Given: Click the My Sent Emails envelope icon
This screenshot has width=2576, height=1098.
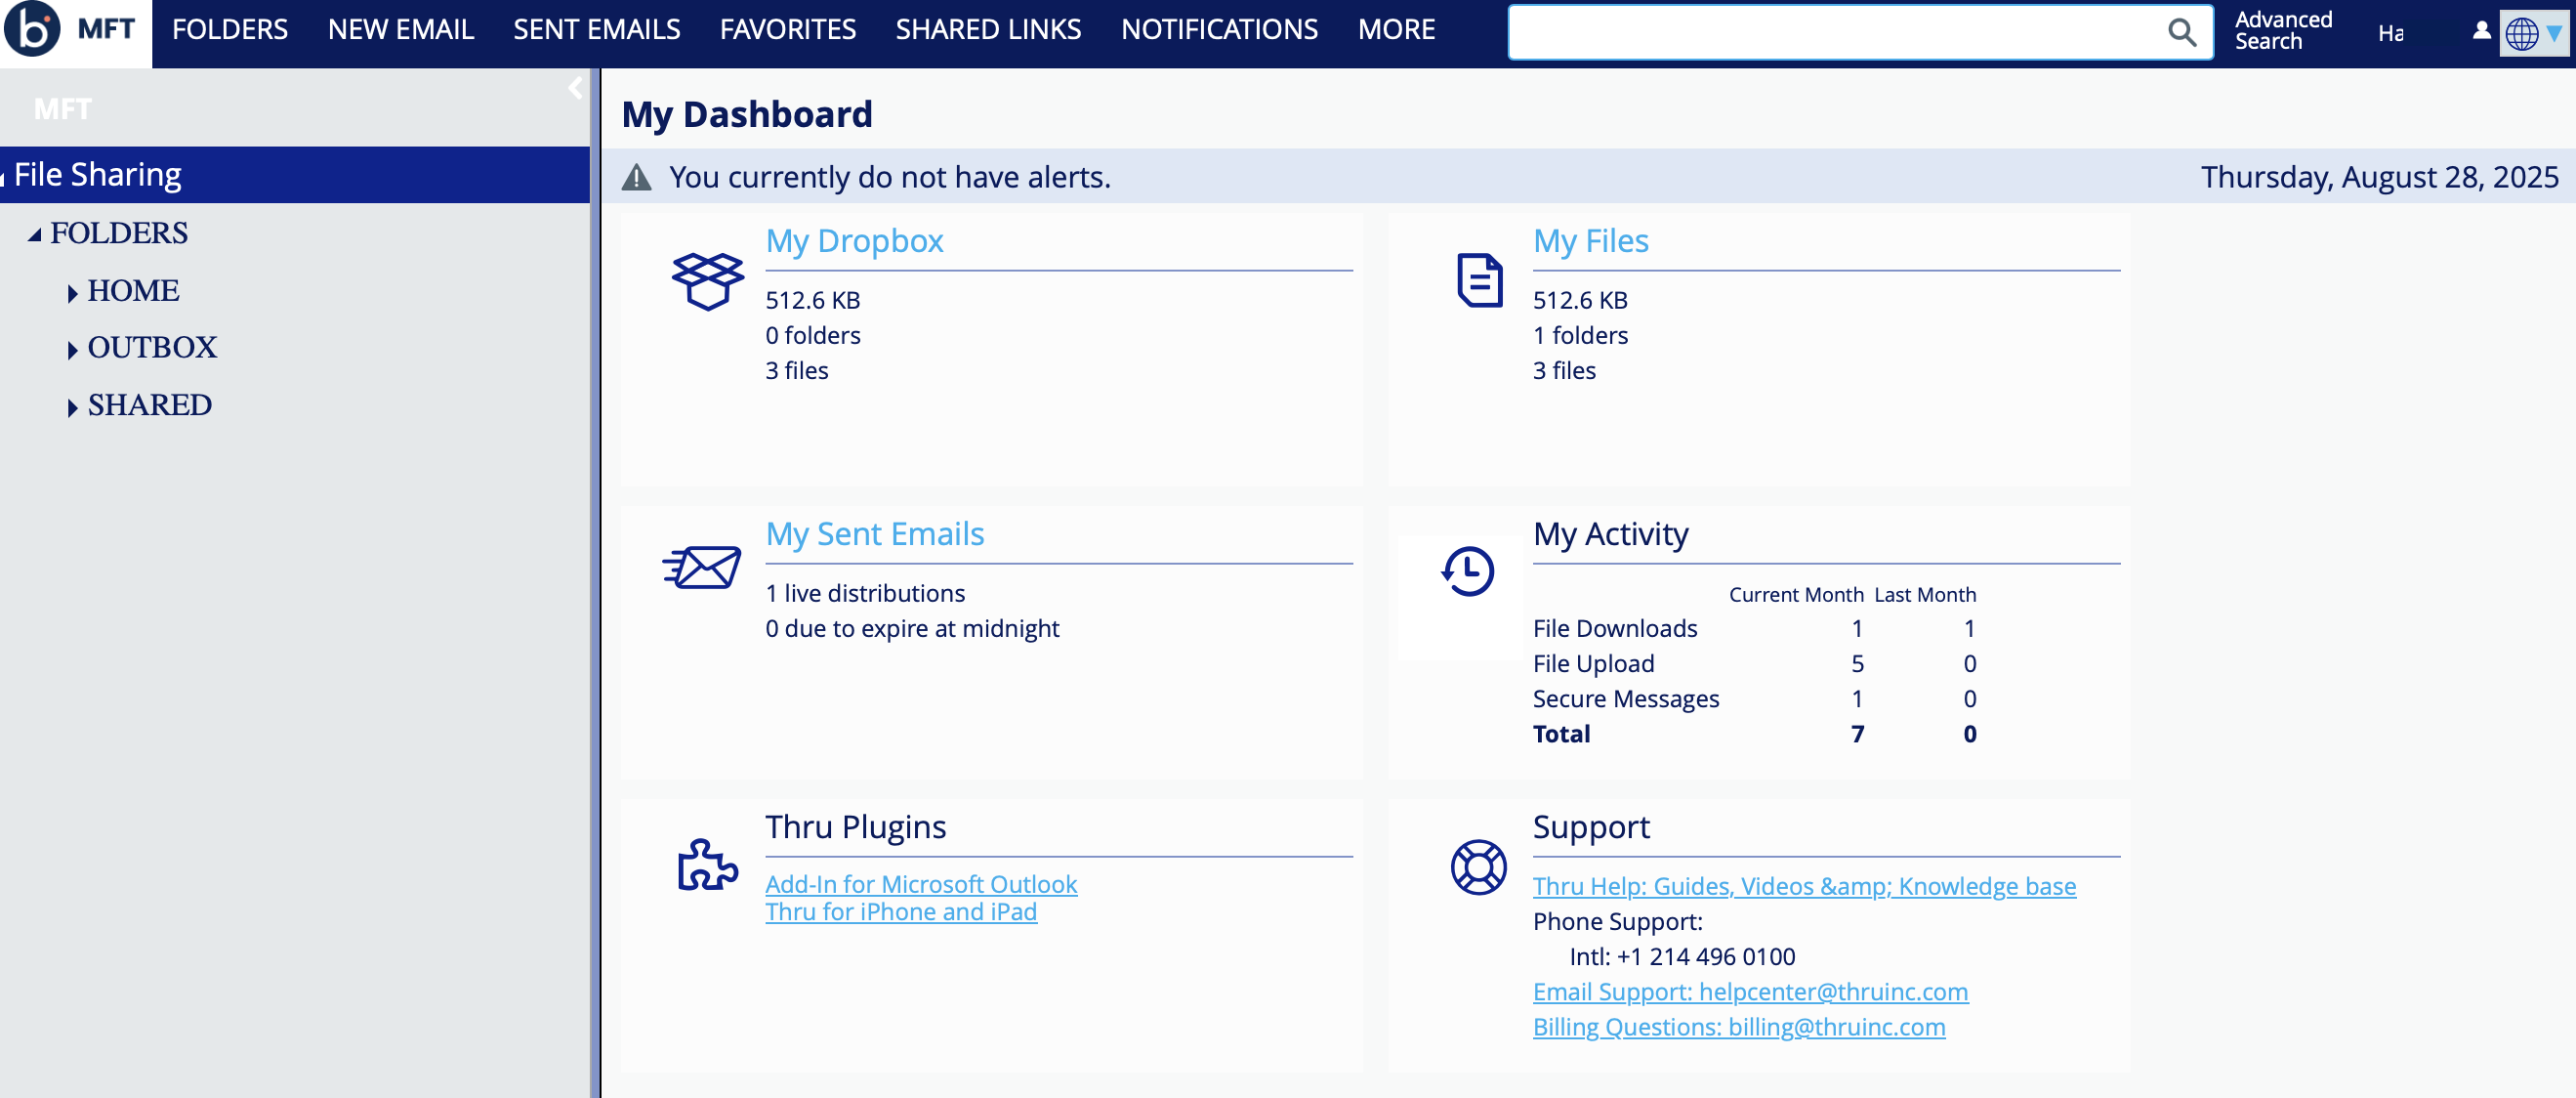Looking at the screenshot, I should pos(703,568).
